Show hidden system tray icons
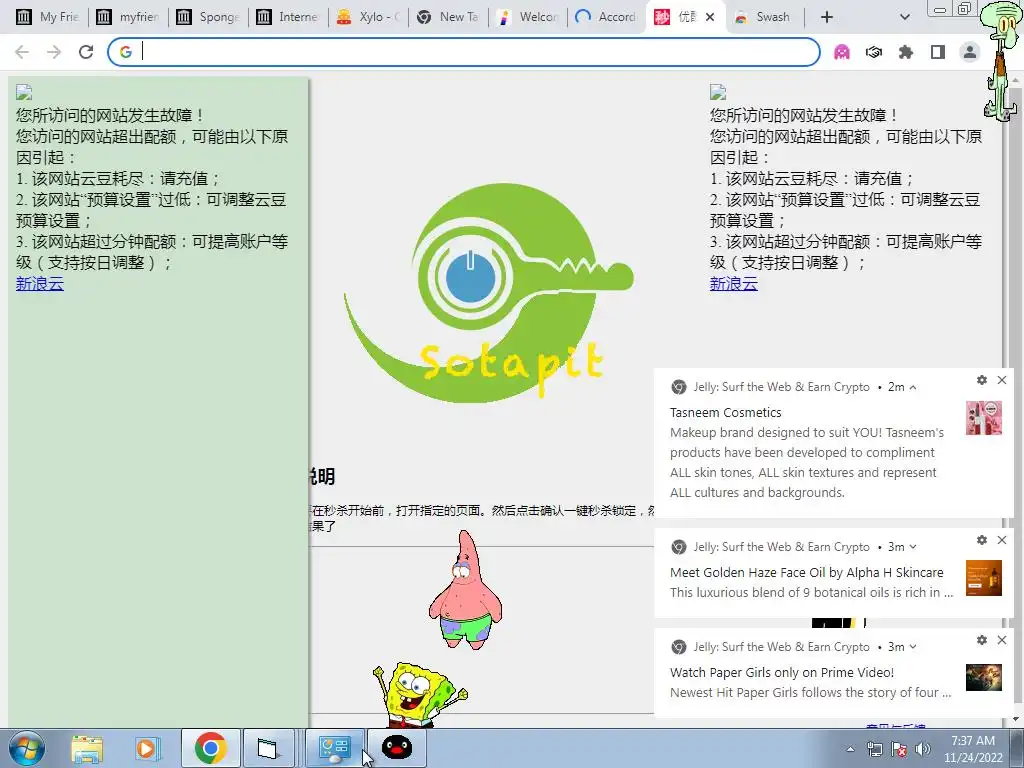This screenshot has width=1024, height=768. pos(850,750)
